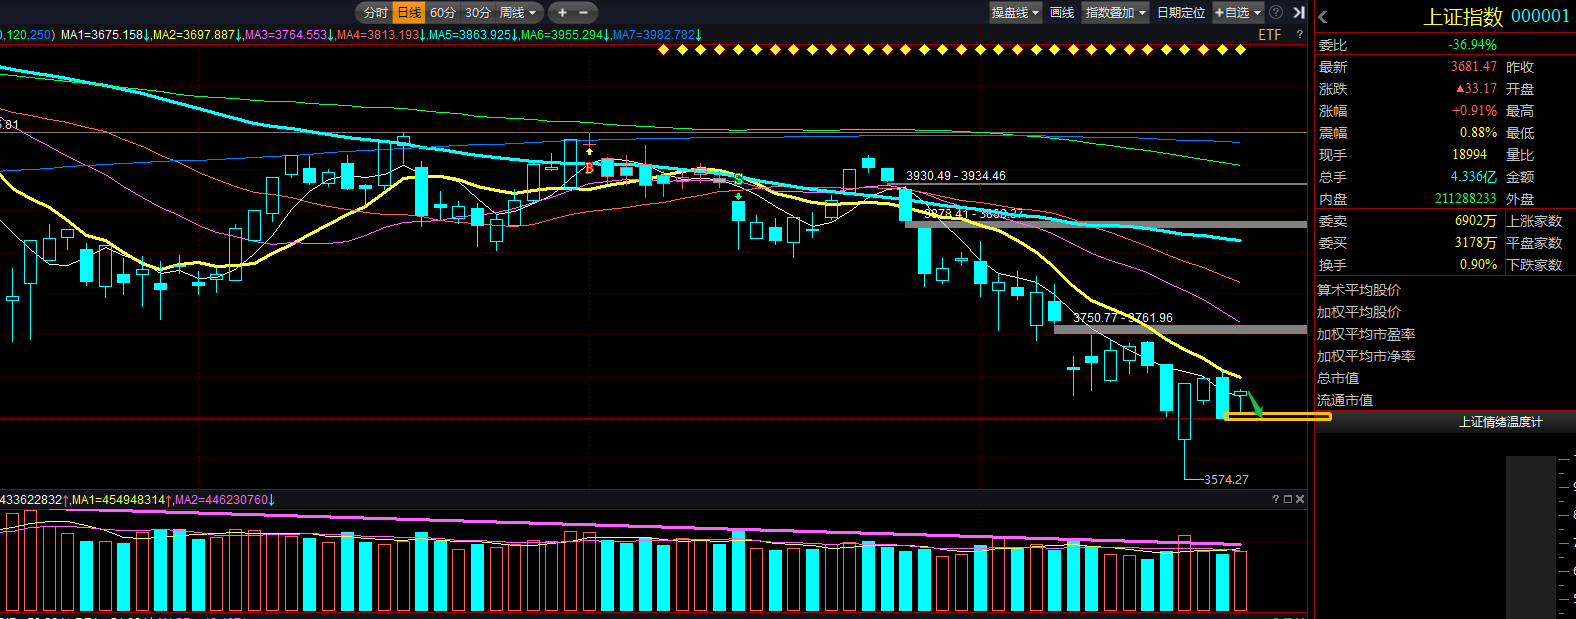Click the ETF label on the chart
Image resolution: width=1576 pixels, height=619 pixels.
(x=1269, y=35)
